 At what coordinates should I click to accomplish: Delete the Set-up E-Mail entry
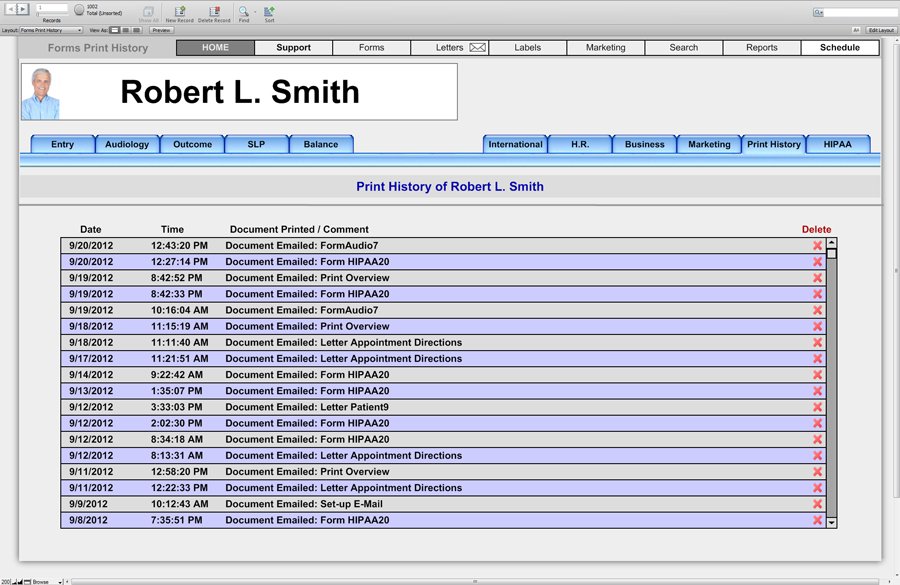[x=817, y=504]
